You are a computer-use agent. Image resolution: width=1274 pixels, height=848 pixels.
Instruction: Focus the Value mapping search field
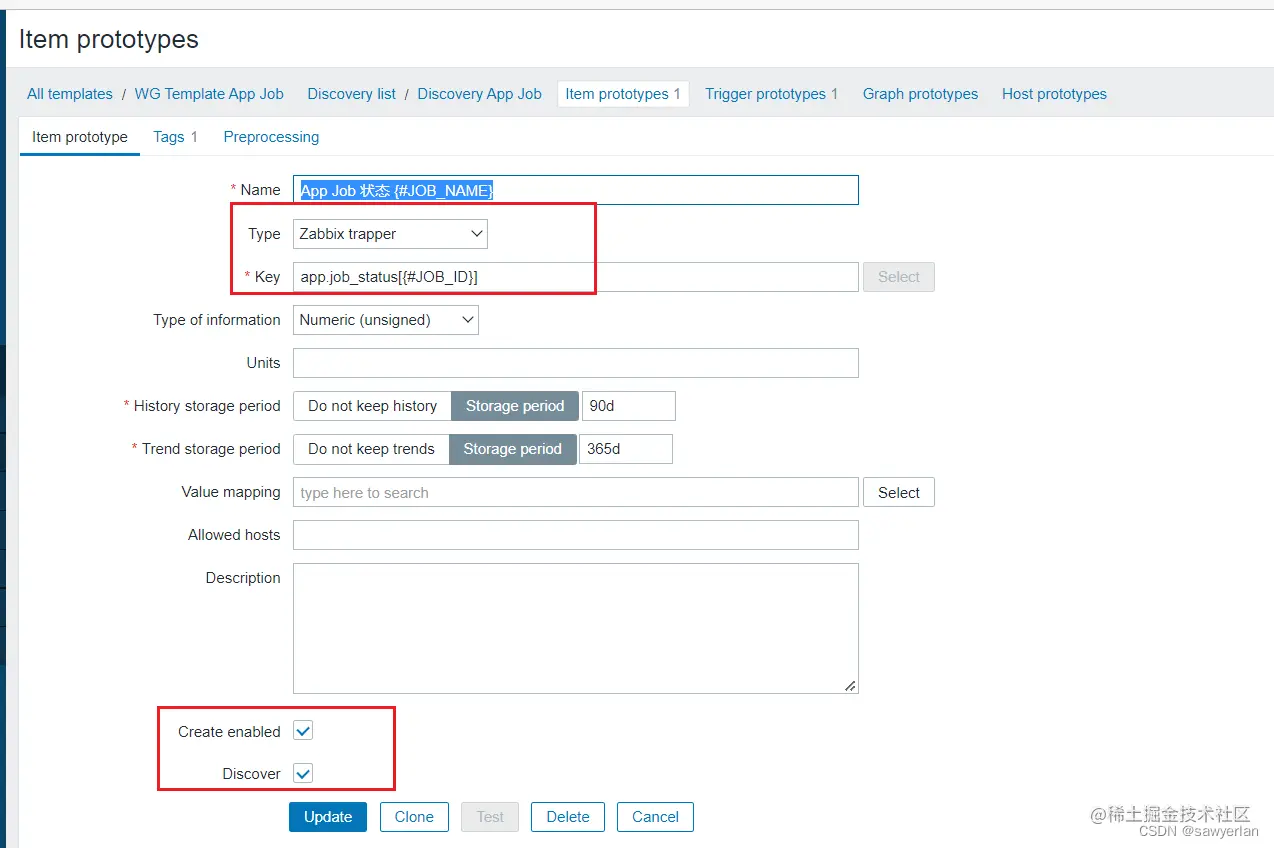click(576, 492)
